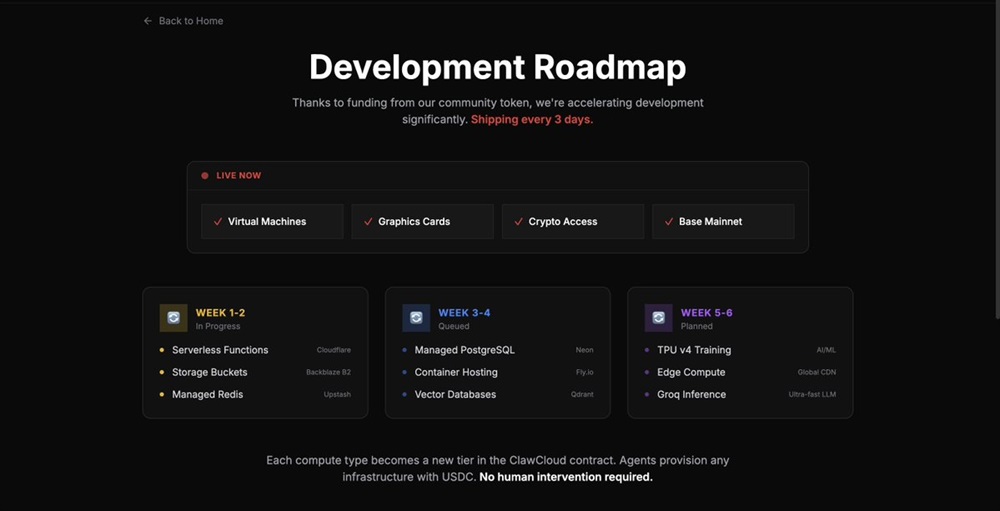Click the Serverless Functions item
The width and height of the screenshot is (1000, 511).
point(220,350)
